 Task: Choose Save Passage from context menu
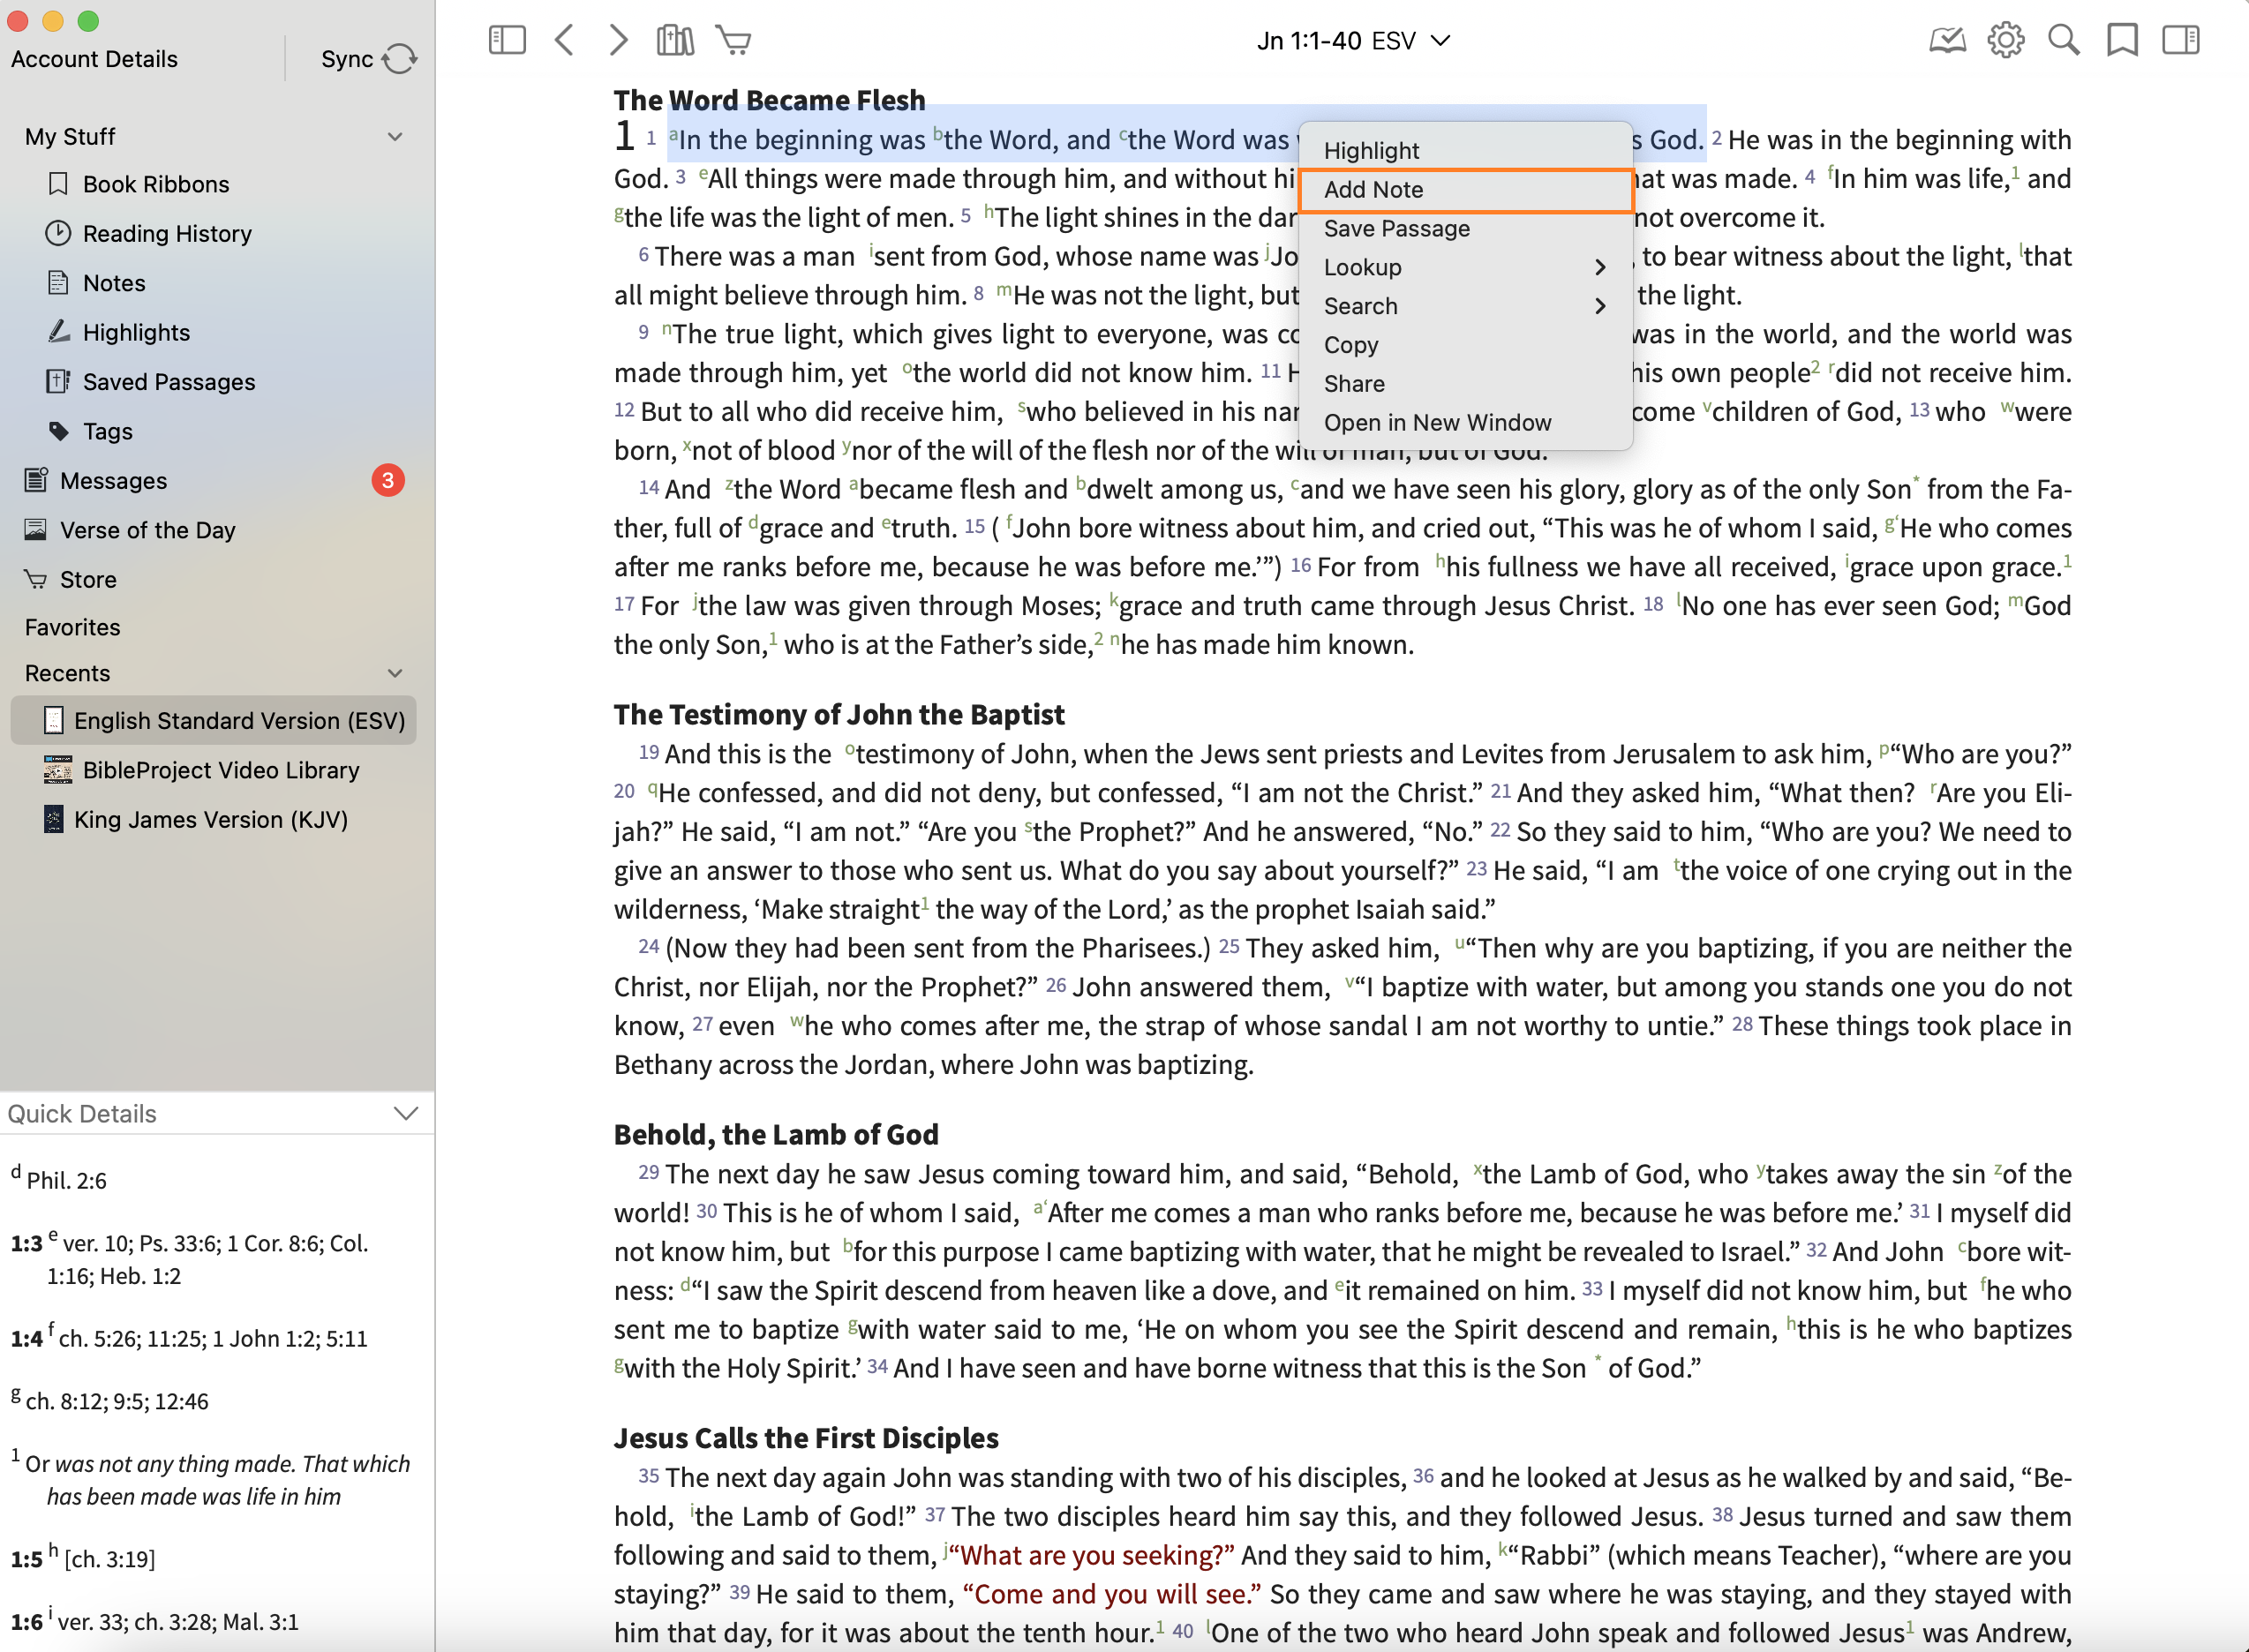point(1396,229)
